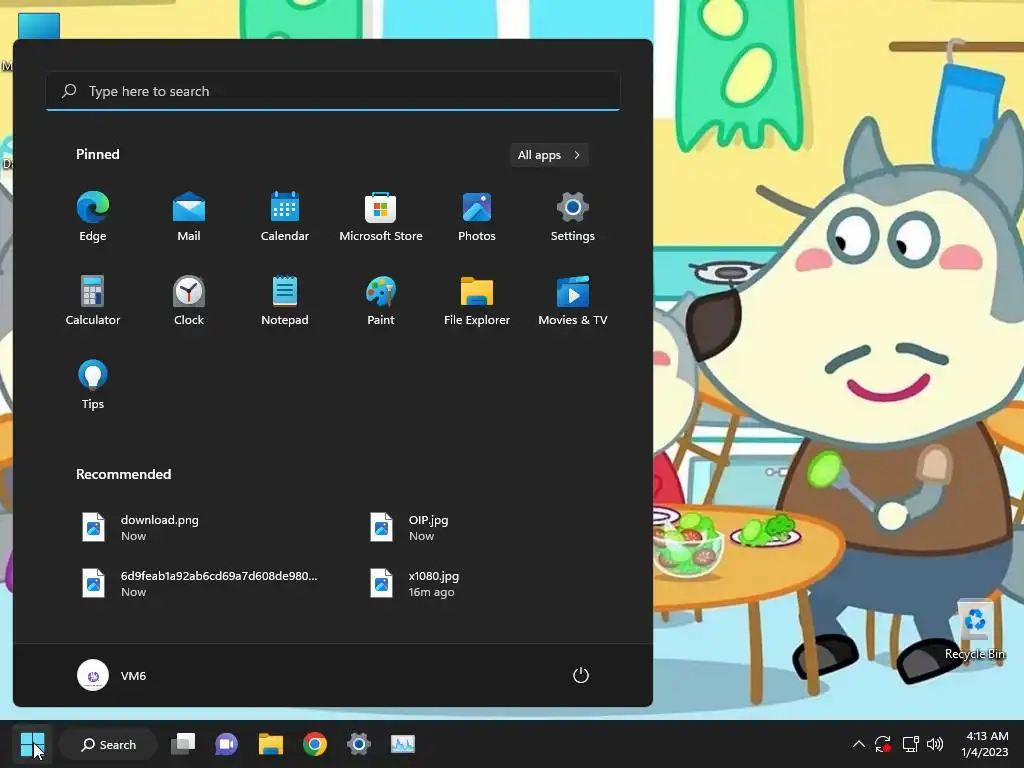Launch Notepad from pinned apps
The height and width of the screenshot is (768, 1024).
pyautogui.click(x=285, y=300)
